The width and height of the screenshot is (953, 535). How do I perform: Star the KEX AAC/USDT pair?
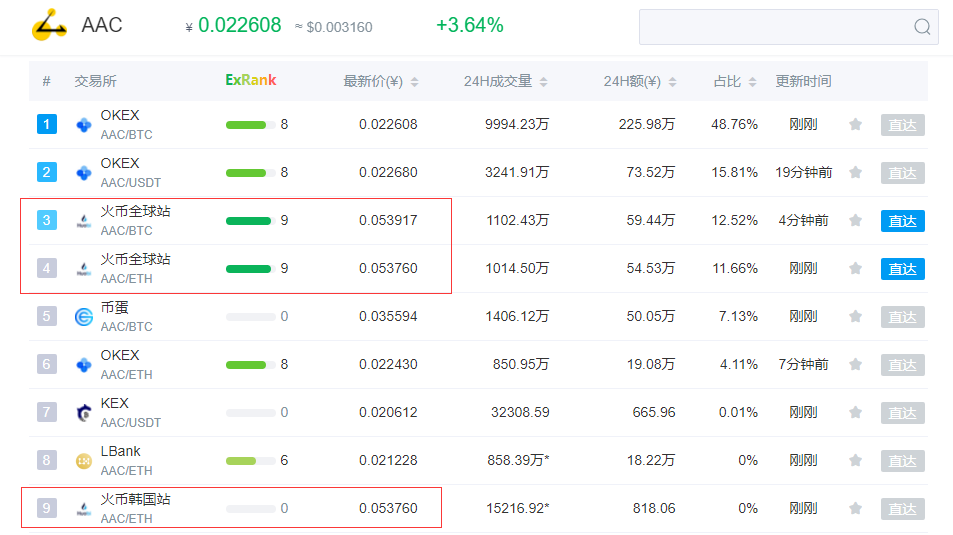click(856, 413)
